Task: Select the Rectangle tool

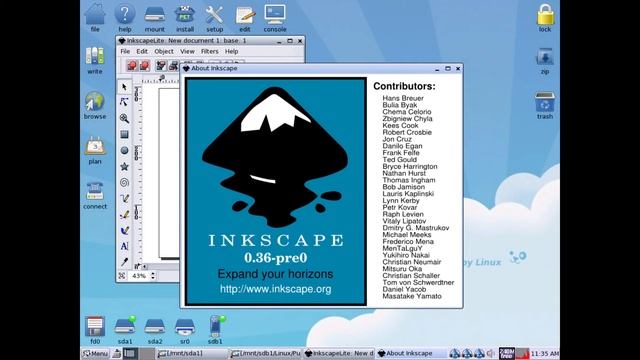Action: pos(124,134)
